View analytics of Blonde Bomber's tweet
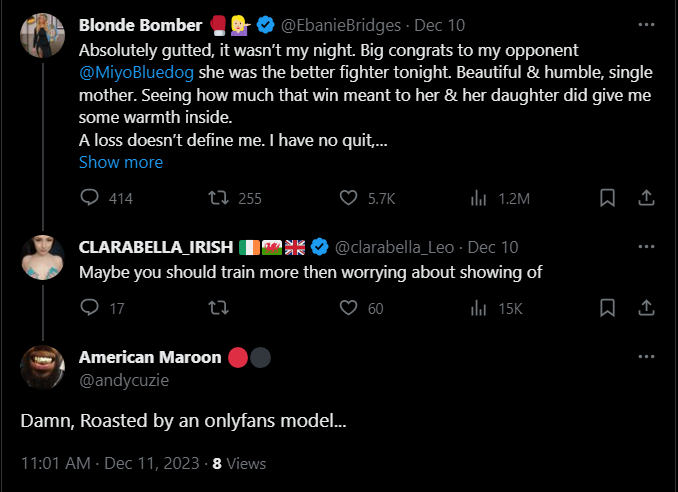The height and width of the screenshot is (492, 678). coord(478,198)
